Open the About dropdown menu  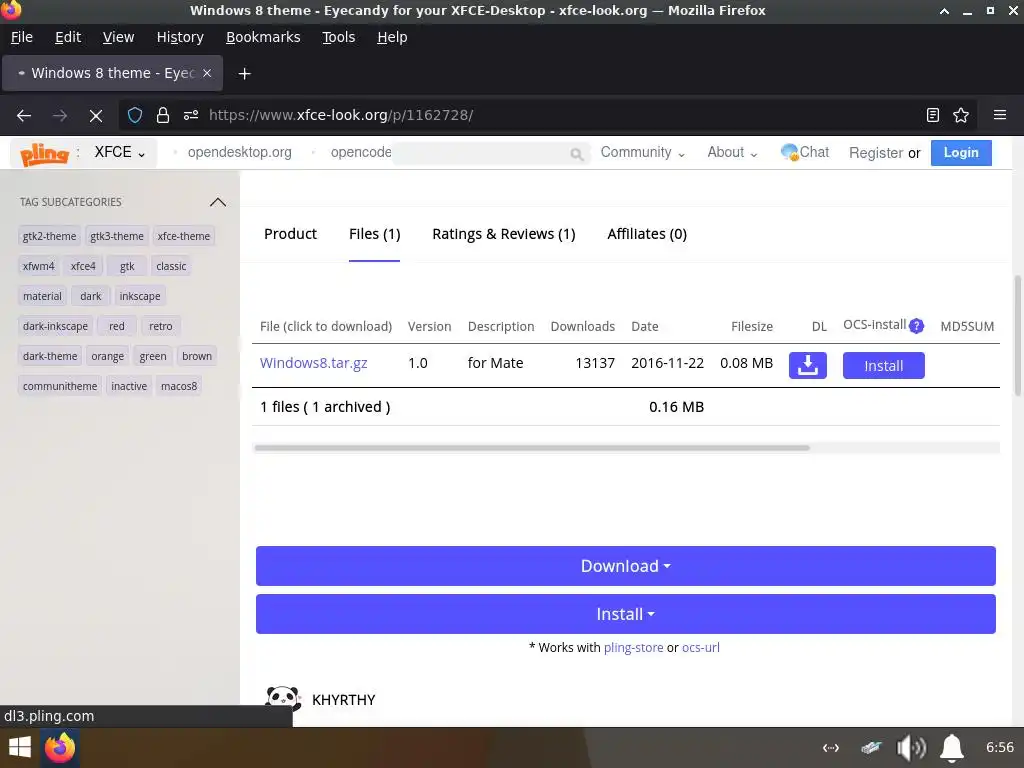(x=732, y=152)
